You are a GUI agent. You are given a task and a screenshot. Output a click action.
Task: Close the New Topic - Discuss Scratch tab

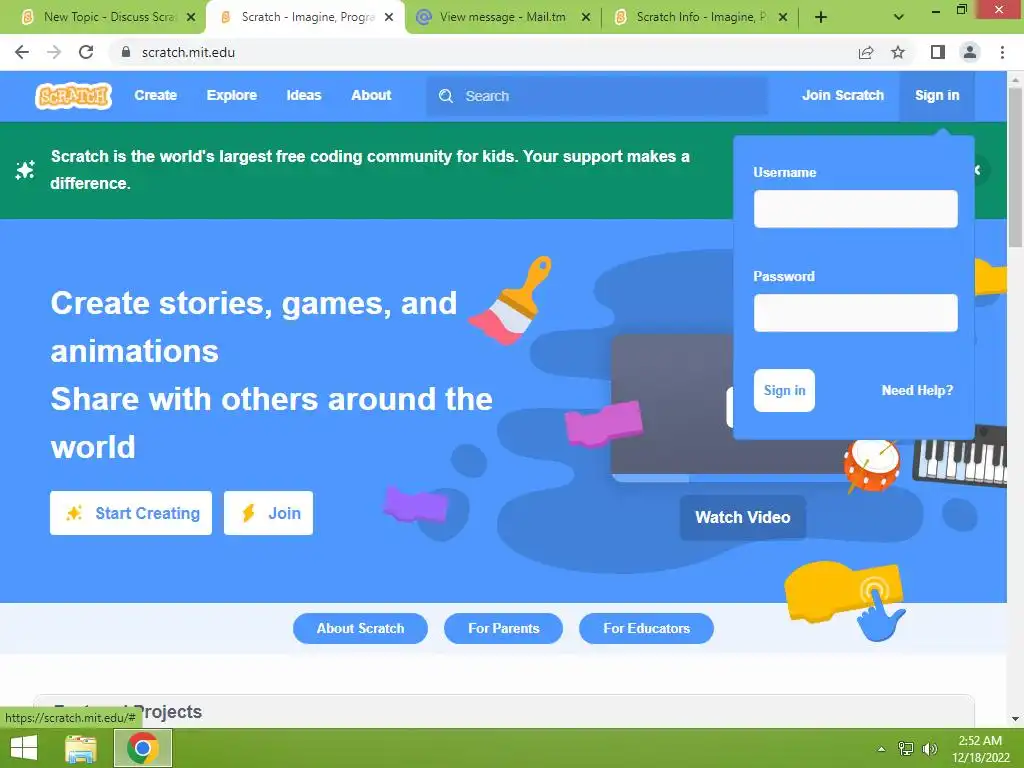point(191,17)
